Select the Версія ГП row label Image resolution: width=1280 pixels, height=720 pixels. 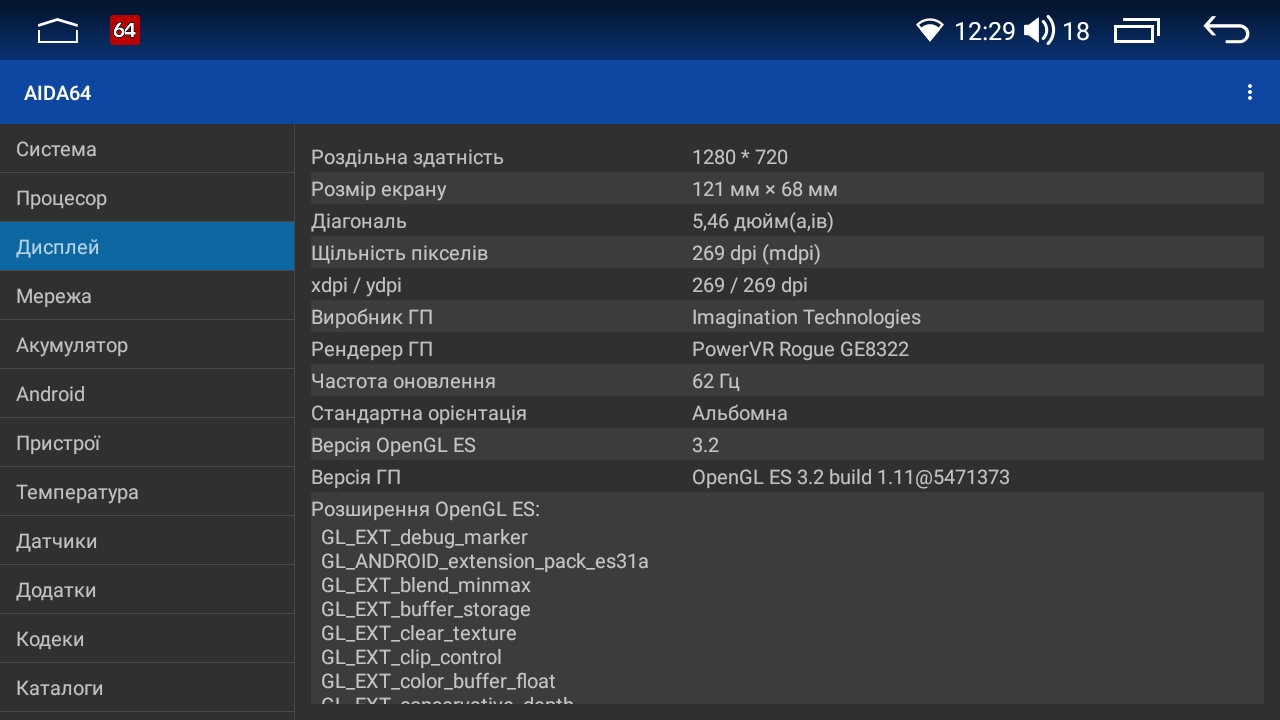coord(356,477)
